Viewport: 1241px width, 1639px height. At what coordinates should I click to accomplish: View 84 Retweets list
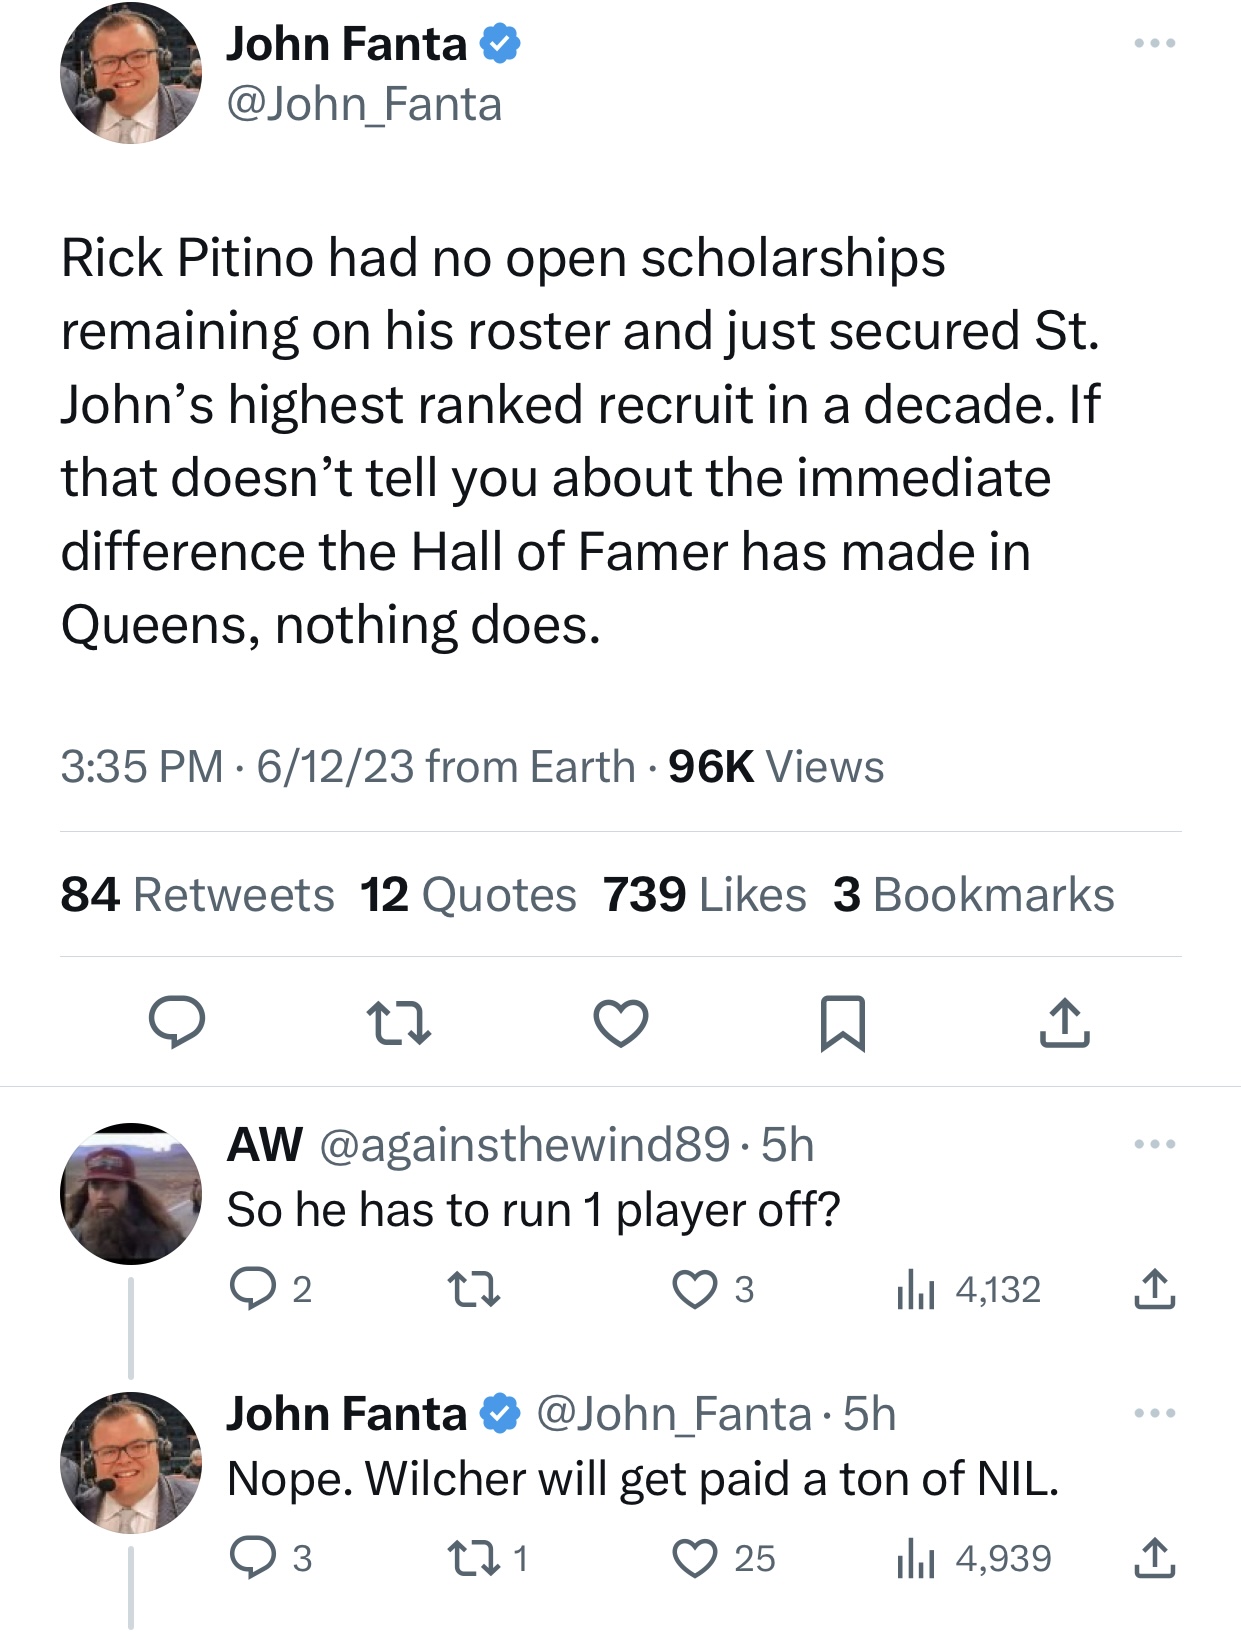pyautogui.click(x=197, y=894)
